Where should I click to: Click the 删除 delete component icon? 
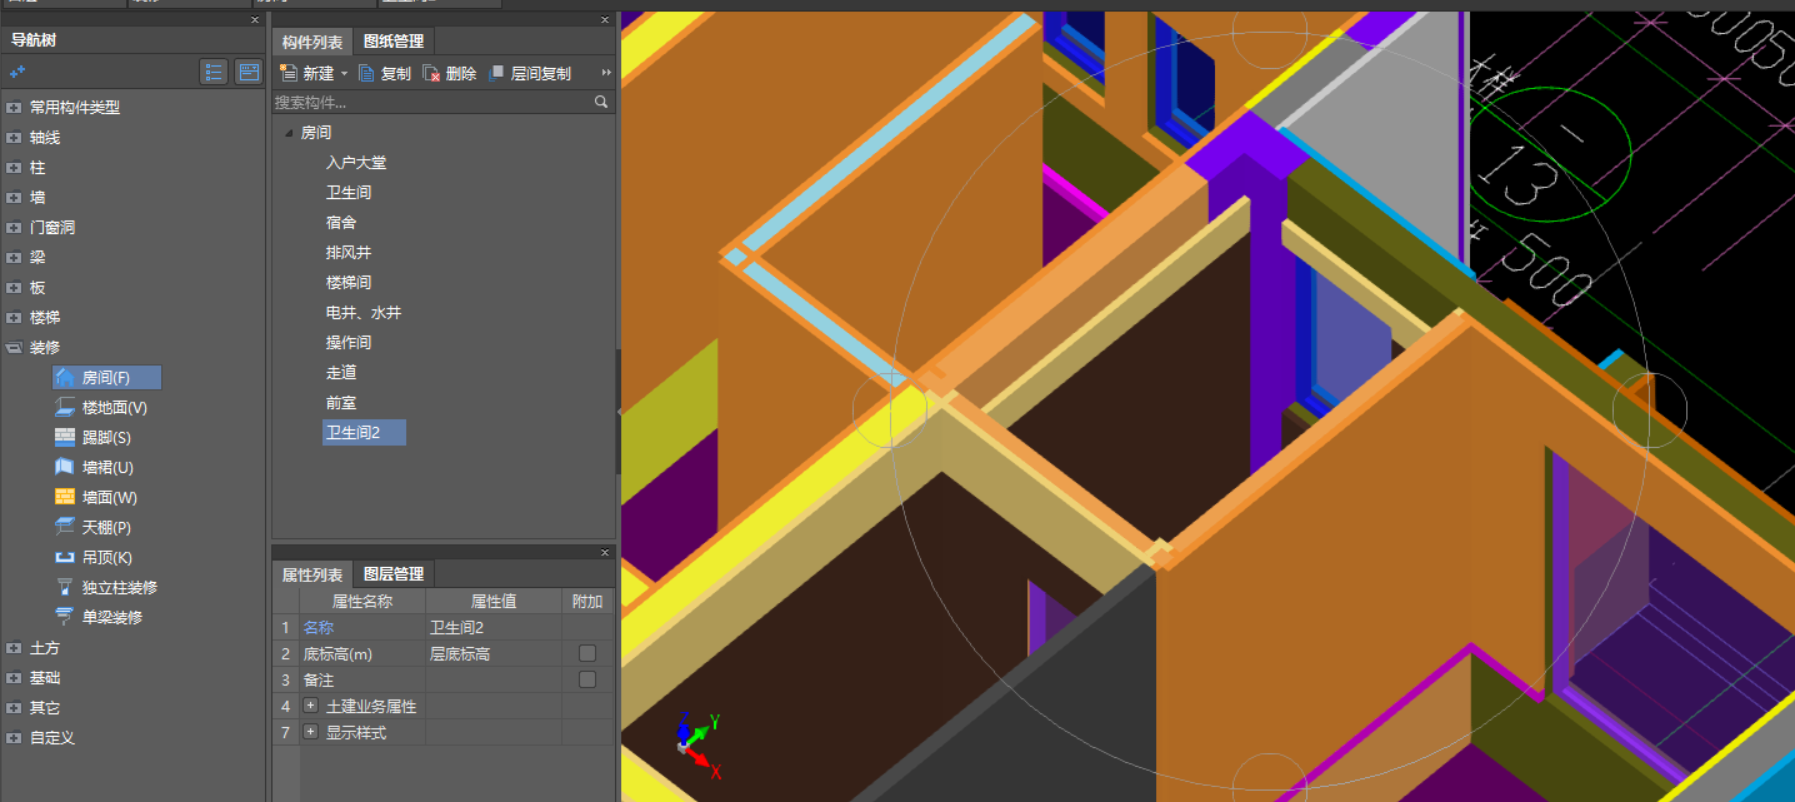(x=431, y=73)
